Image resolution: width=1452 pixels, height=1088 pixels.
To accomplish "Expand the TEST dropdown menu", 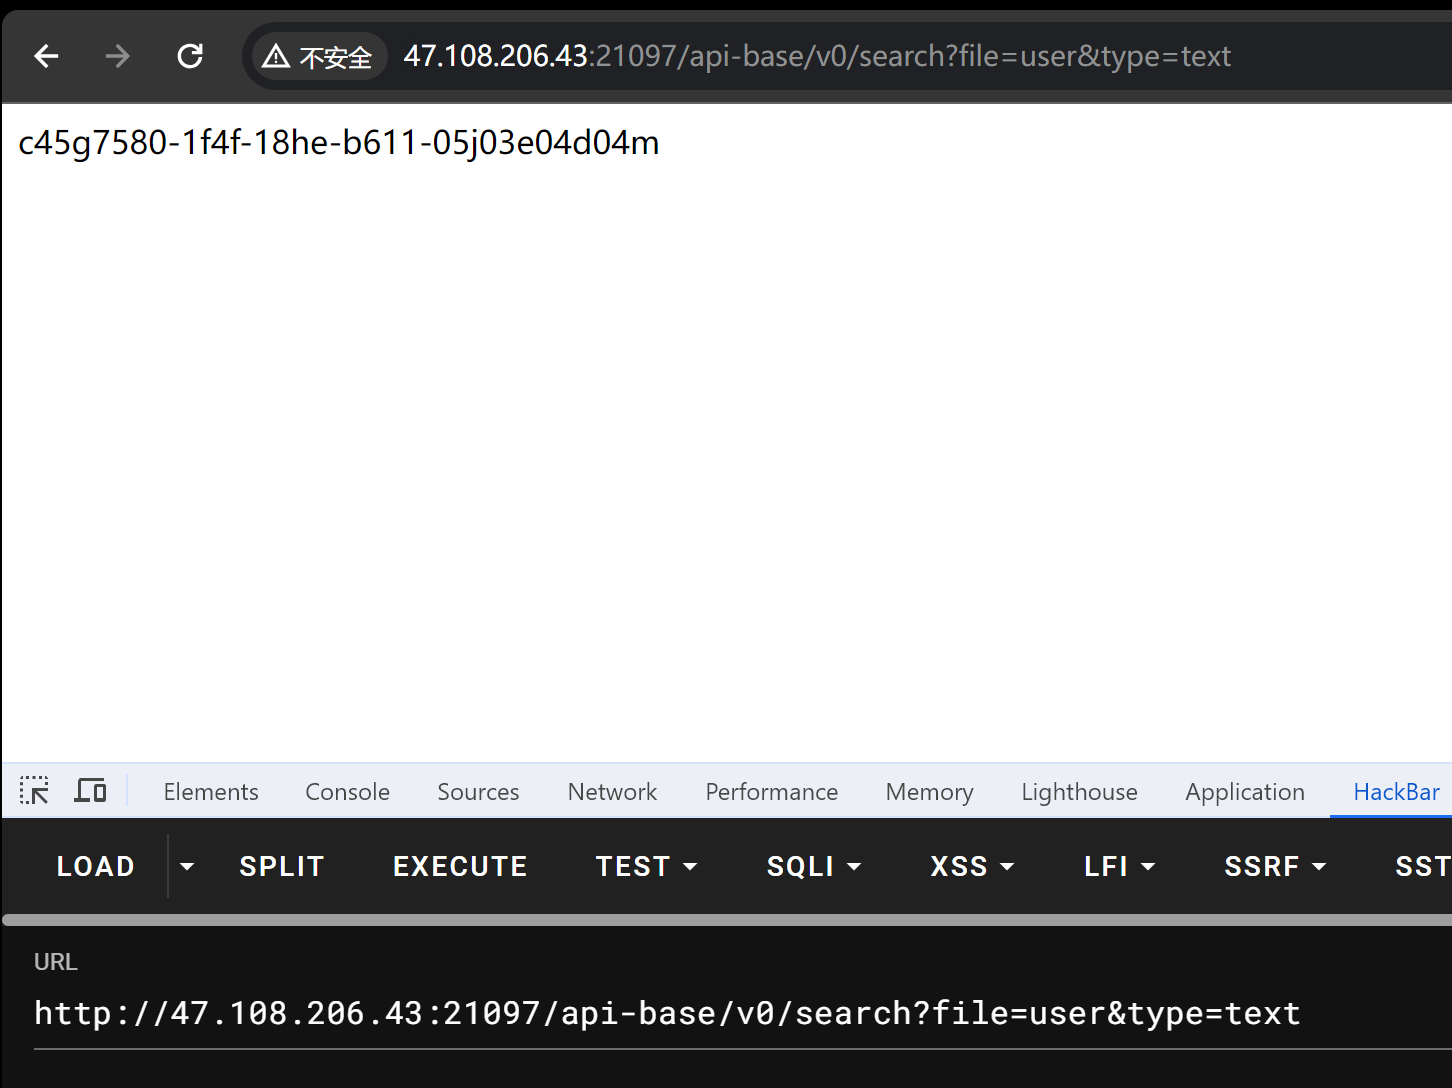I will point(646,866).
